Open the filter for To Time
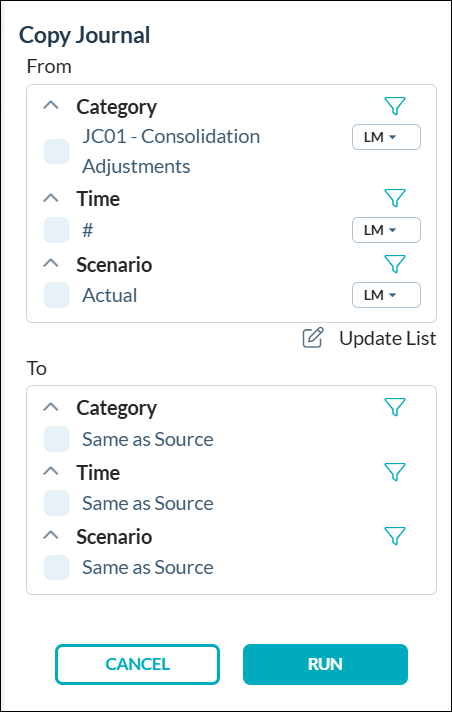This screenshot has width=452, height=712. tap(395, 472)
